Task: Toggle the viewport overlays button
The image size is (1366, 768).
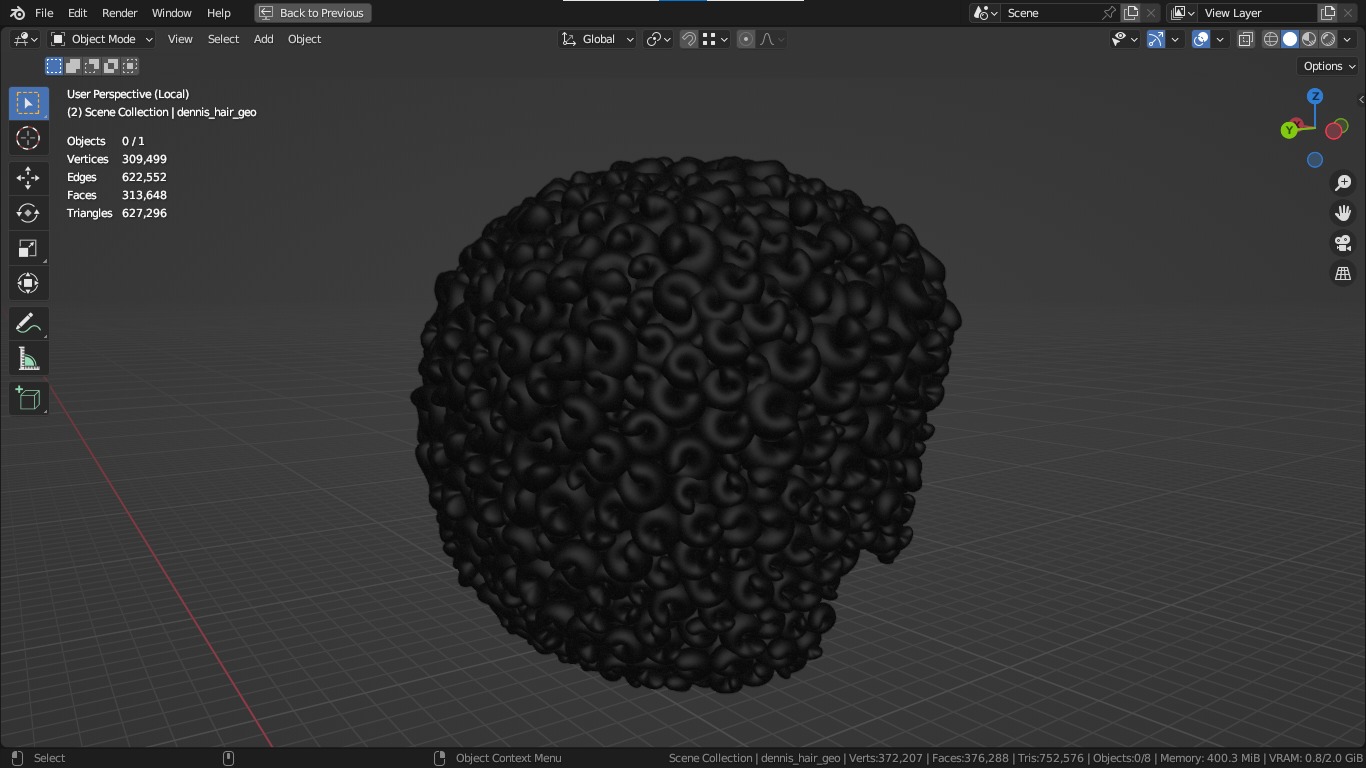Action: [1201, 39]
